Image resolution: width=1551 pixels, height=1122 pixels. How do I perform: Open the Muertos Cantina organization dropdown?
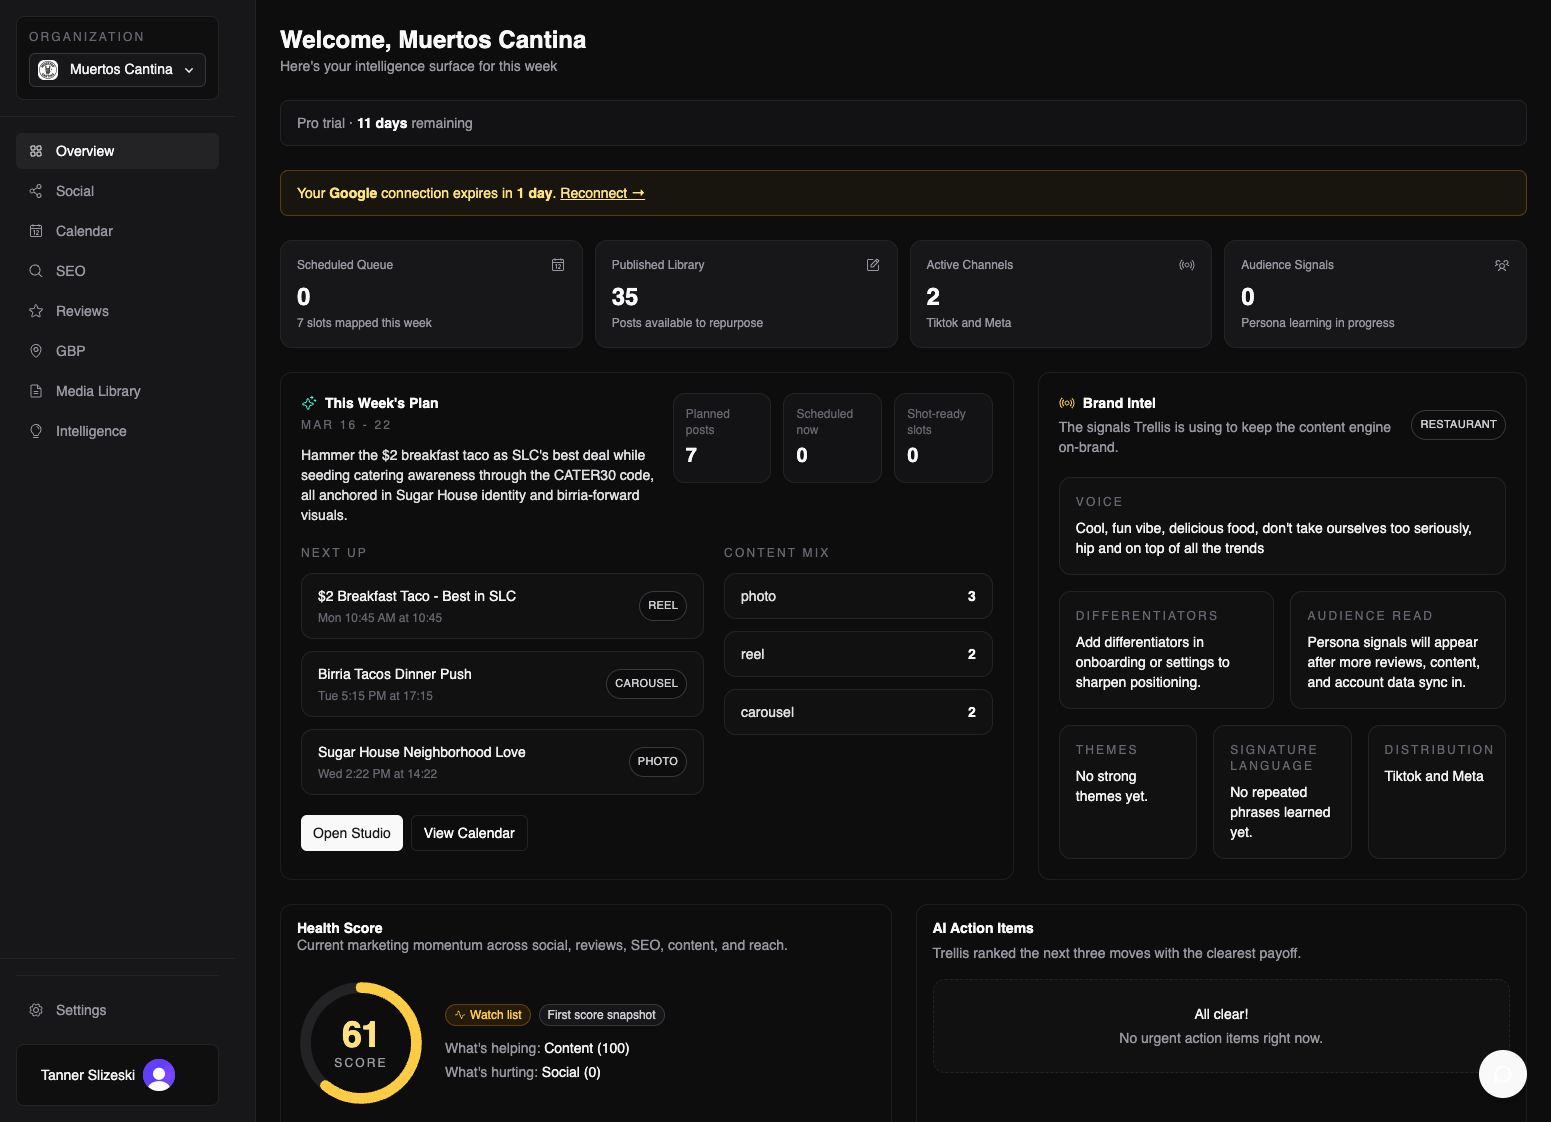[116, 70]
